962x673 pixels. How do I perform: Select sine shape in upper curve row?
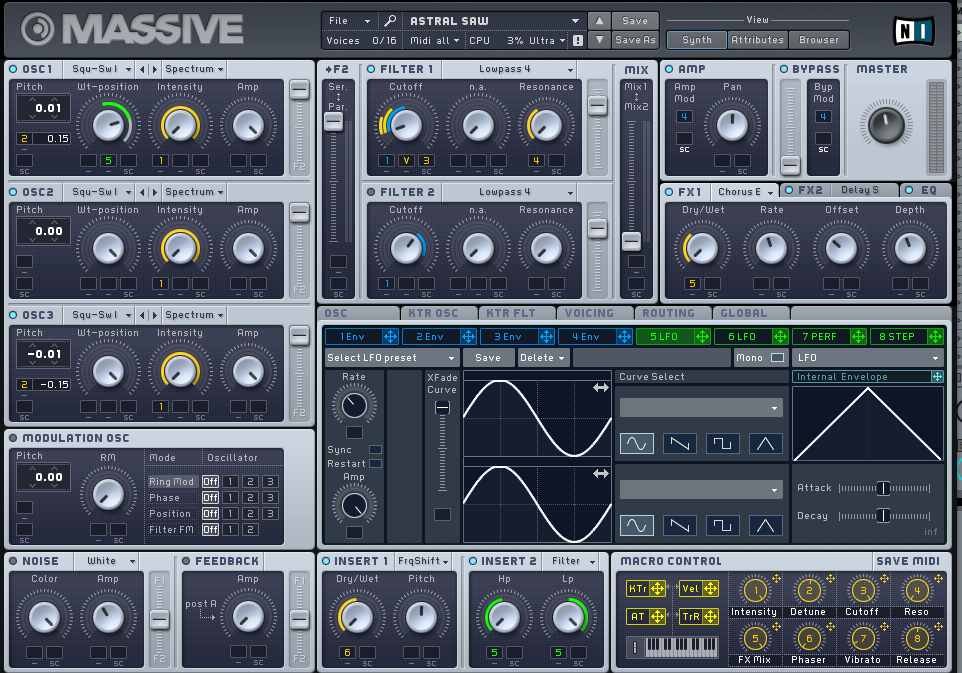point(636,444)
